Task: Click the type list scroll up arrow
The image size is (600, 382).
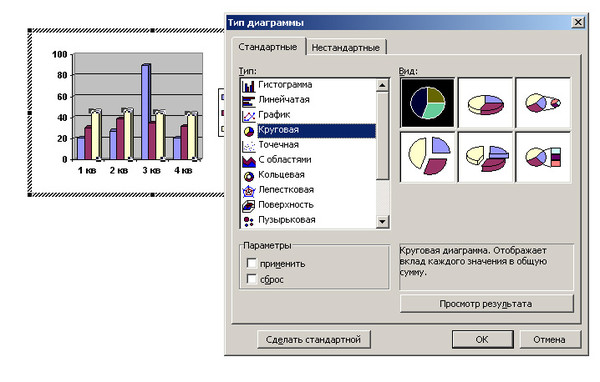Action: (382, 85)
